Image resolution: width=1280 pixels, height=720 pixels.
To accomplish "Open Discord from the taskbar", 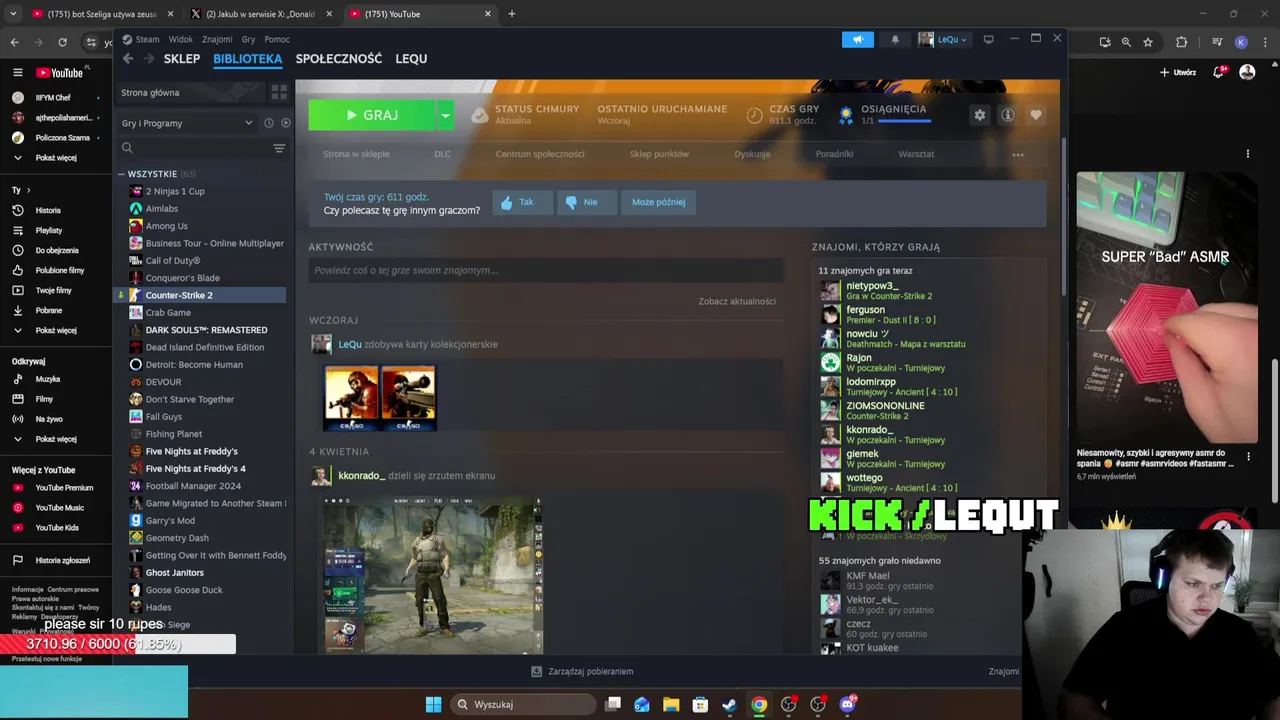I will (848, 705).
